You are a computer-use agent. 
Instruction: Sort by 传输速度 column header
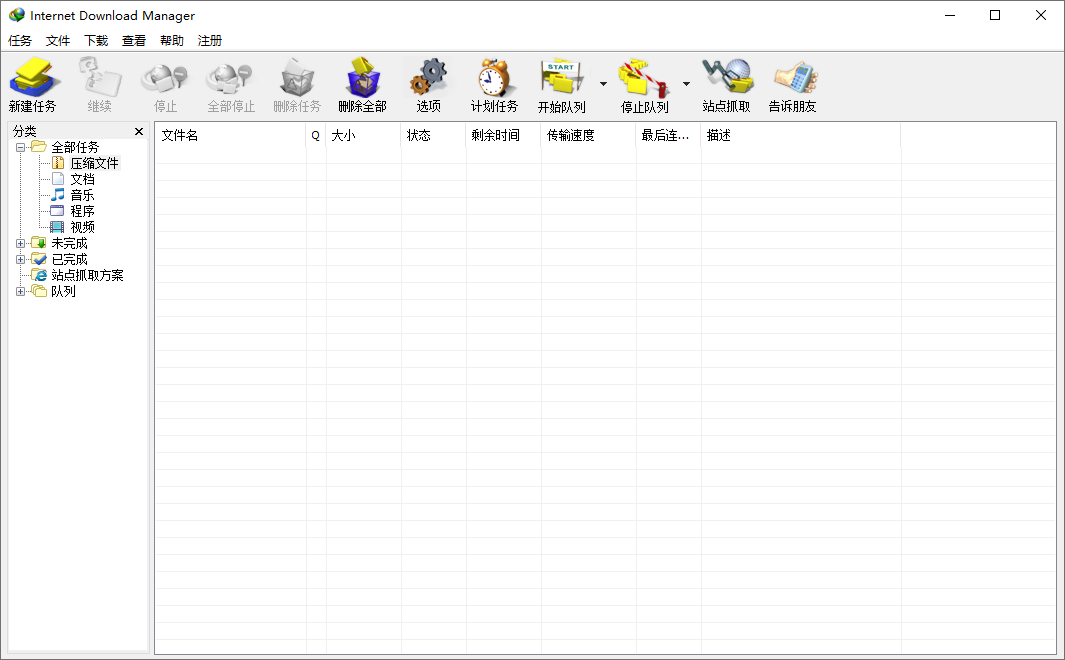588,135
